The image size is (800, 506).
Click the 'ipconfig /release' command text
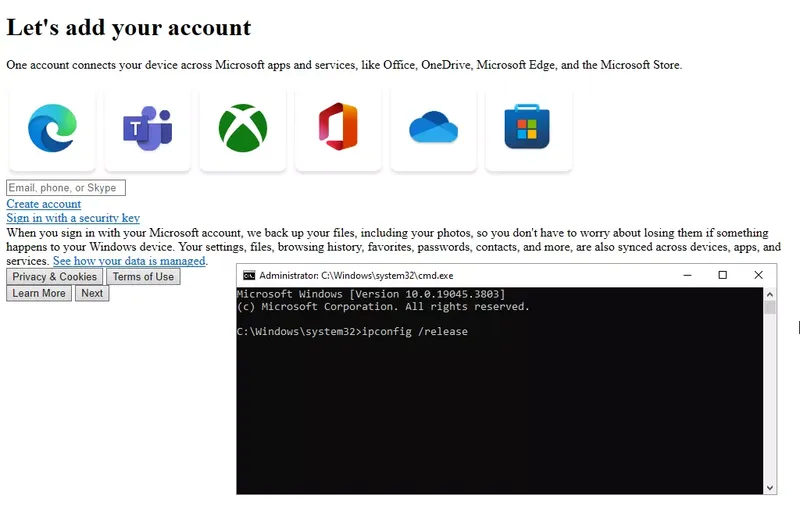click(415, 332)
